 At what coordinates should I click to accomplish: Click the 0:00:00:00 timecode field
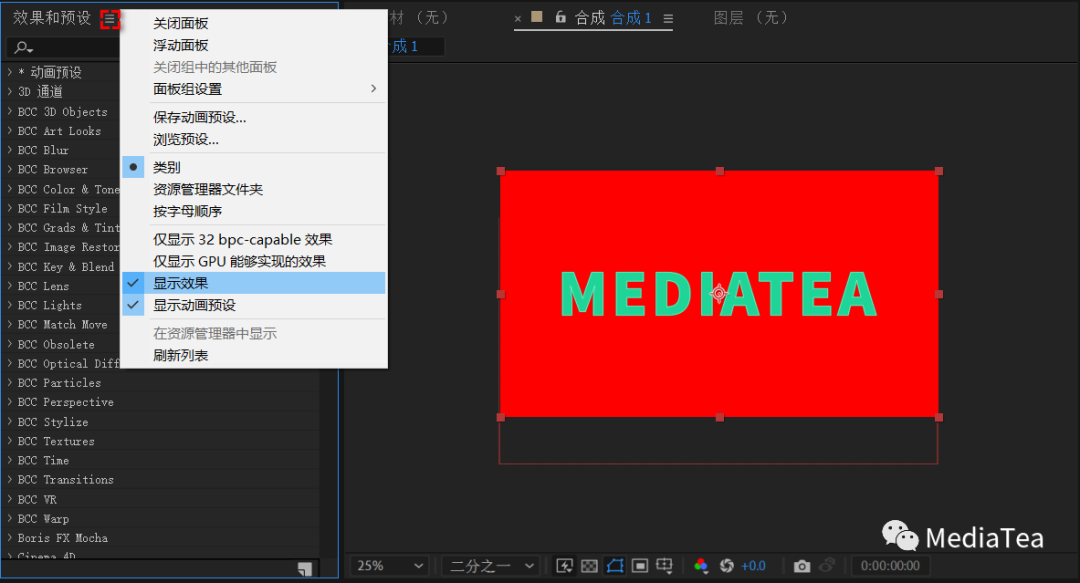[890, 566]
